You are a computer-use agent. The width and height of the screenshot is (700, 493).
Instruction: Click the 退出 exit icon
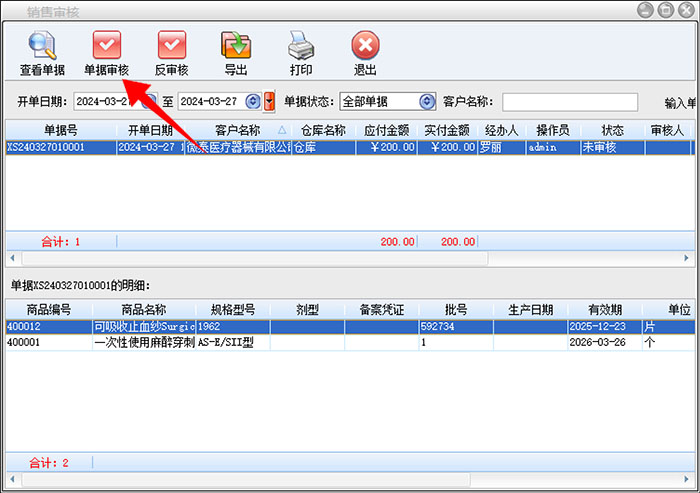pos(365,46)
